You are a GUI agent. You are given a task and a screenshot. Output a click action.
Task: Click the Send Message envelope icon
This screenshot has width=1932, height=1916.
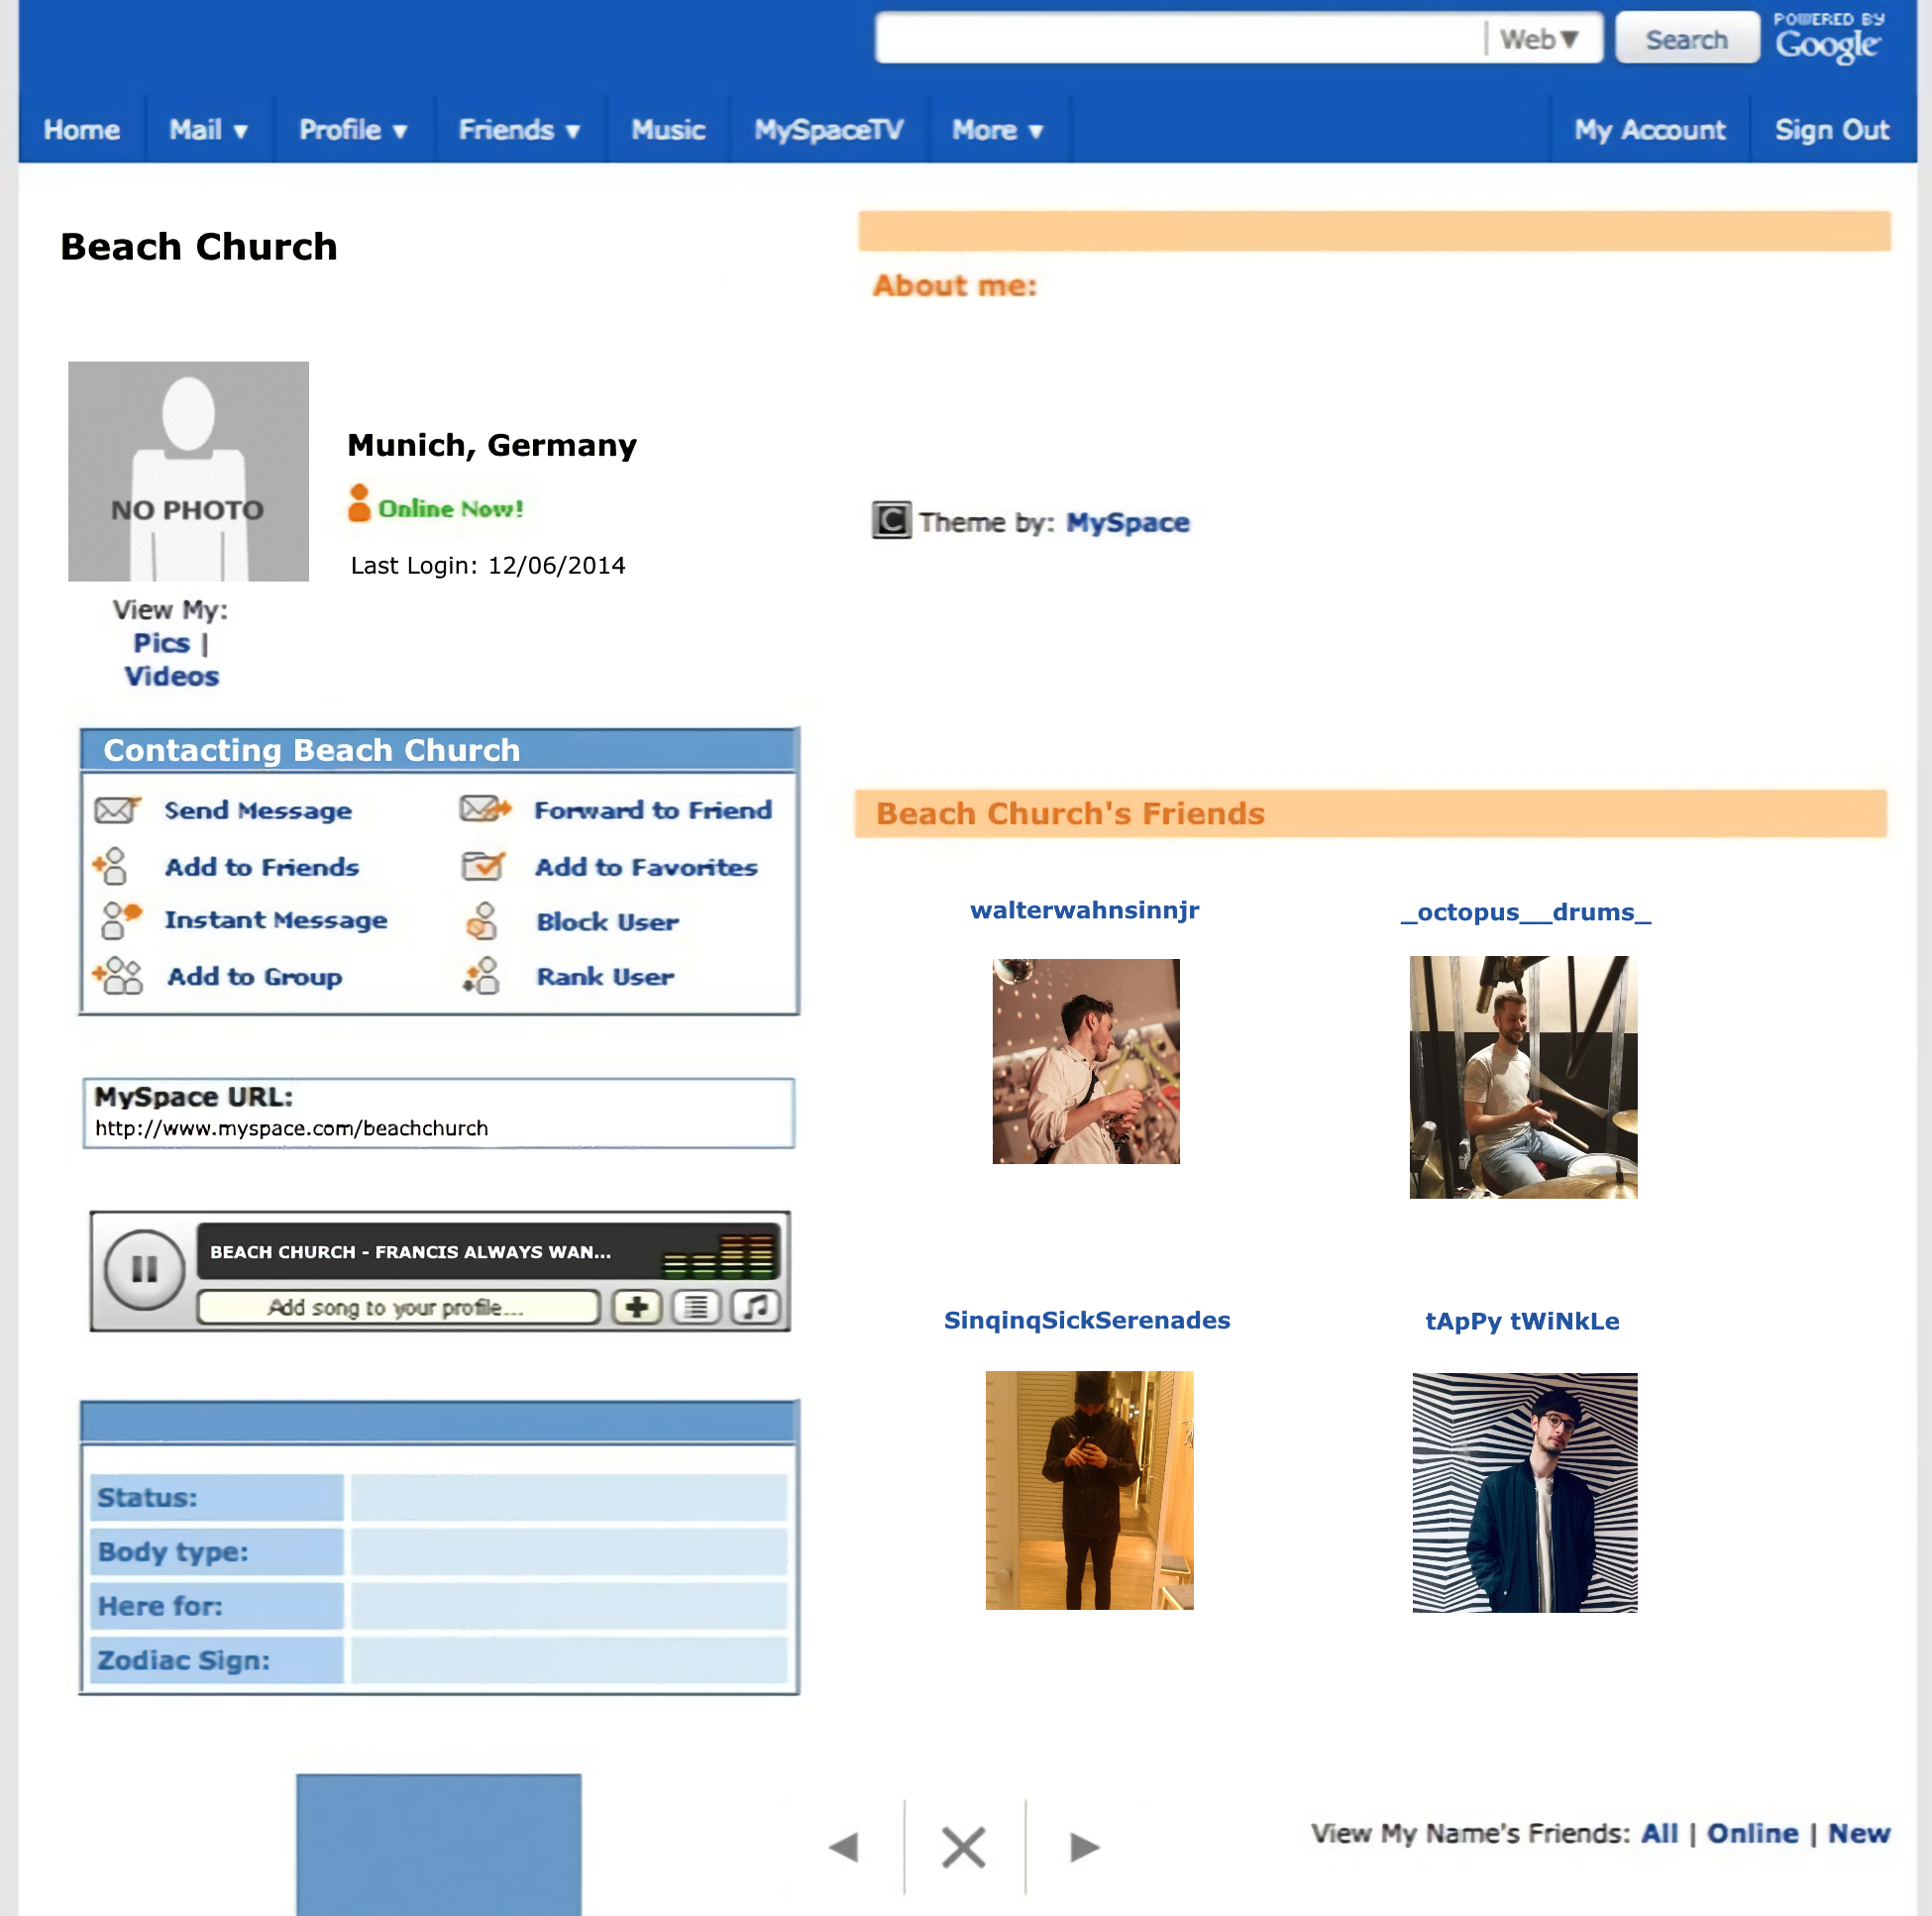coord(117,809)
